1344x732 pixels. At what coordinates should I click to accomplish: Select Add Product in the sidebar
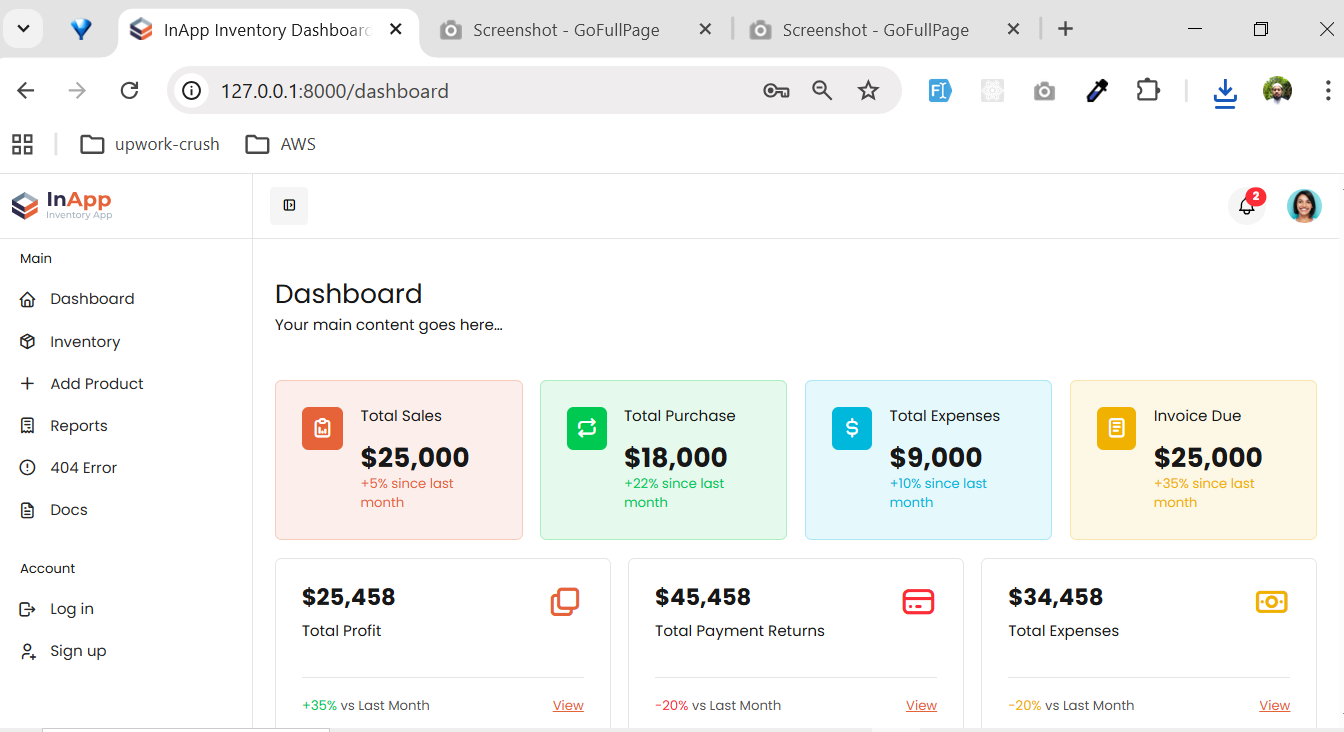[96, 384]
